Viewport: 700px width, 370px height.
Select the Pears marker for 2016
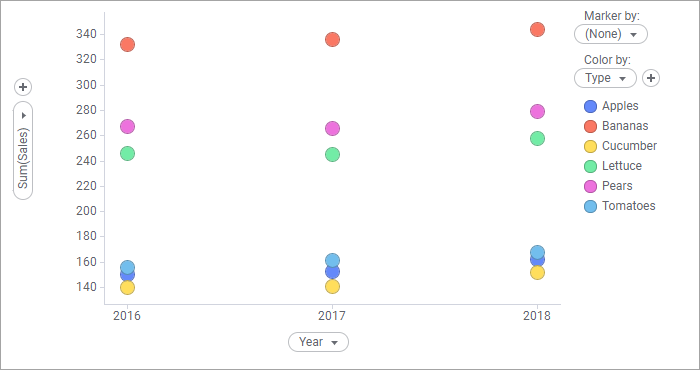(127, 126)
